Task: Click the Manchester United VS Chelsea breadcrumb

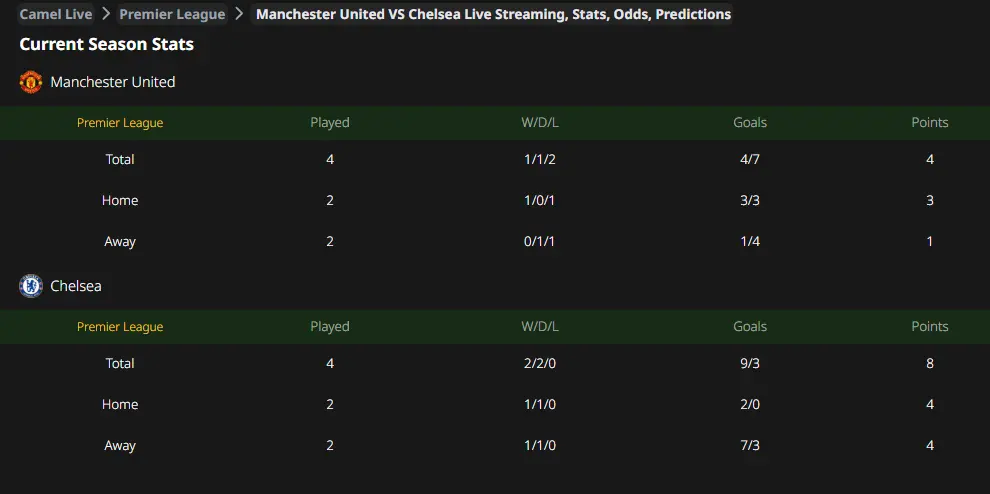Action: [x=493, y=14]
